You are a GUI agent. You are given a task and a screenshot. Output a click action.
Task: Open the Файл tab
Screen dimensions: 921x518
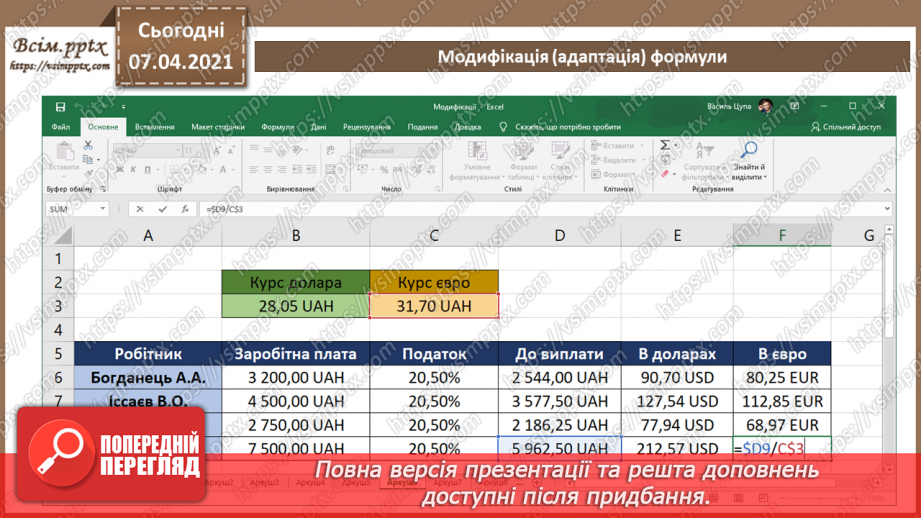click(x=60, y=127)
